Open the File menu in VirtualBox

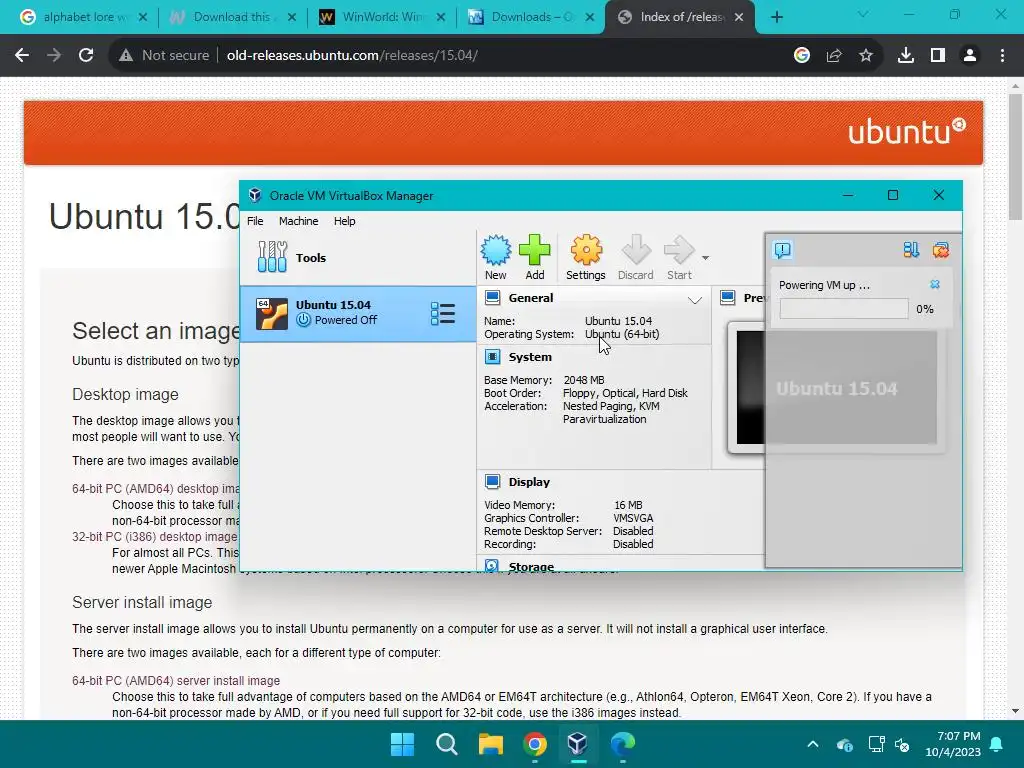click(x=255, y=221)
